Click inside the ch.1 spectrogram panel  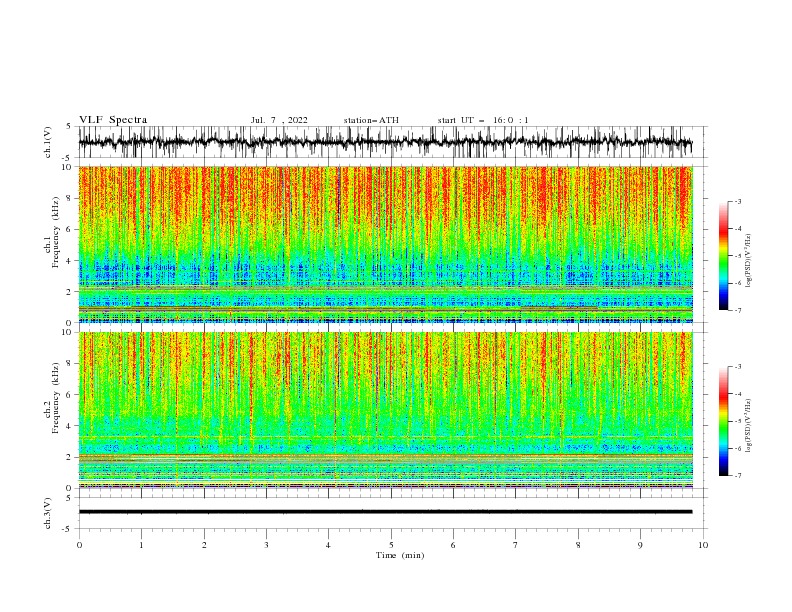(x=385, y=244)
